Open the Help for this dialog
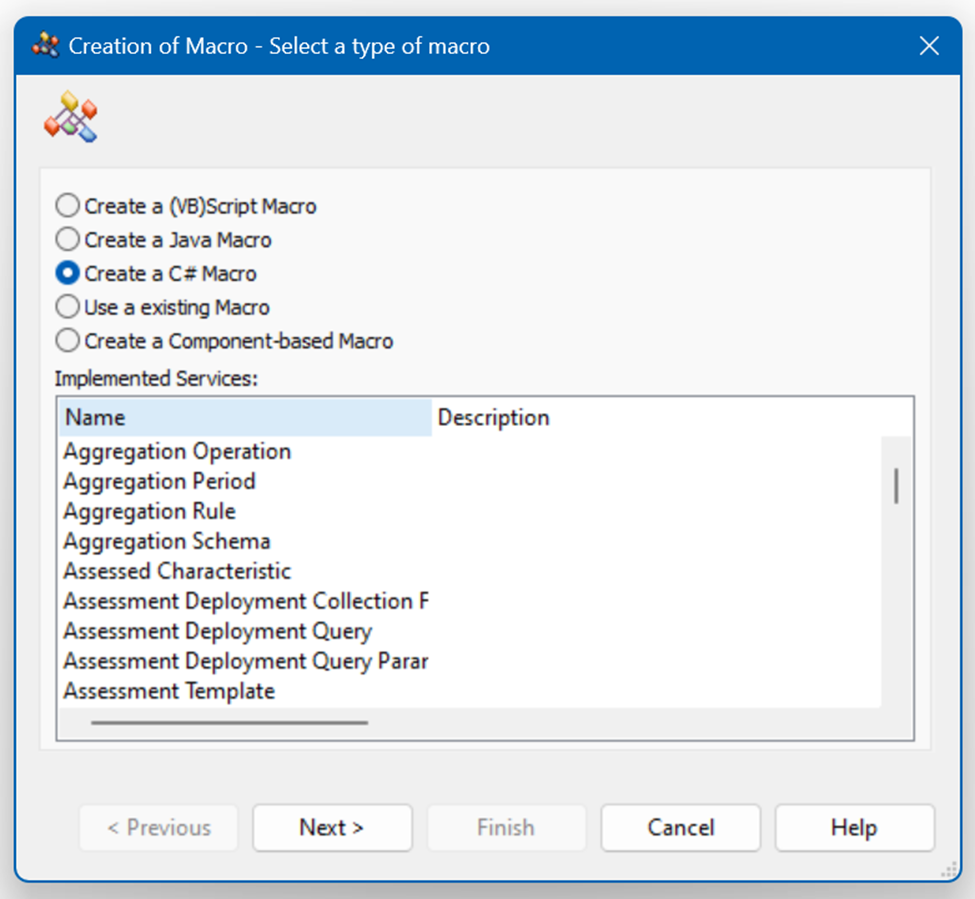Viewport: 975px width, 899px height. (x=854, y=827)
